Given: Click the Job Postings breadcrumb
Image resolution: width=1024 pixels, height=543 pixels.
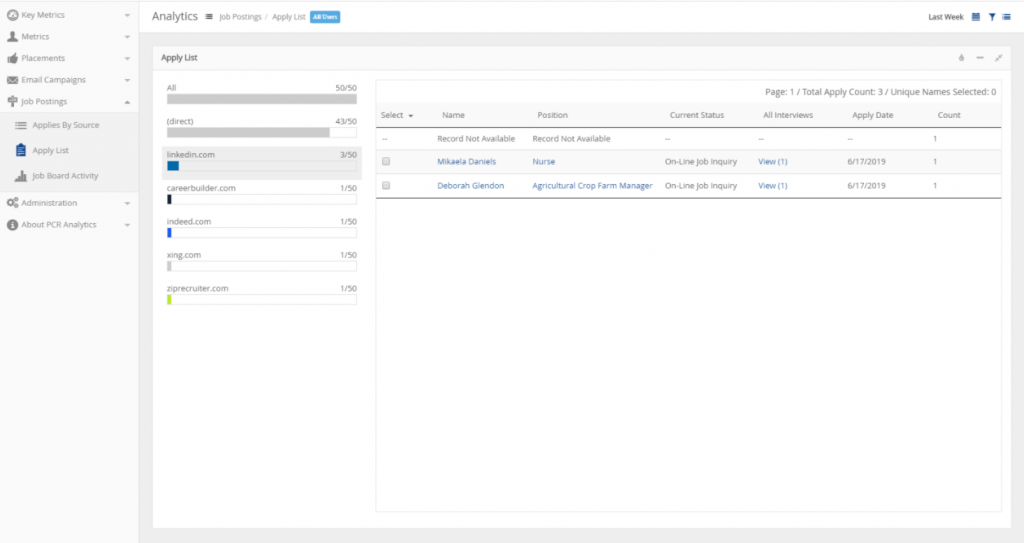Looking at the screenshot, I should pos(240,17).
